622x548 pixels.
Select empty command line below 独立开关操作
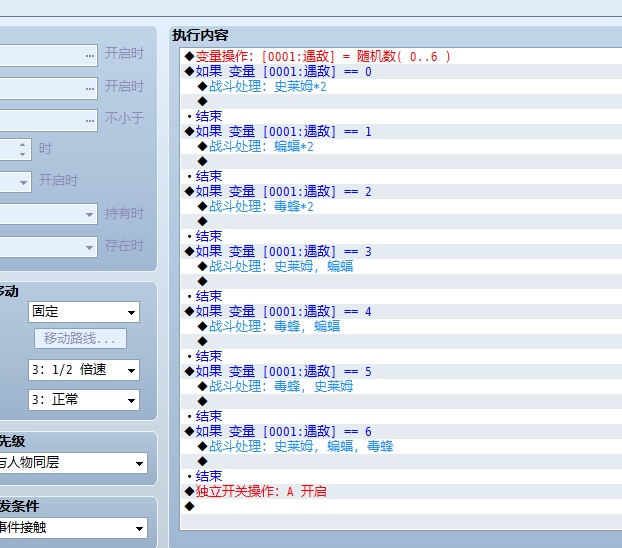click(401, 506)
